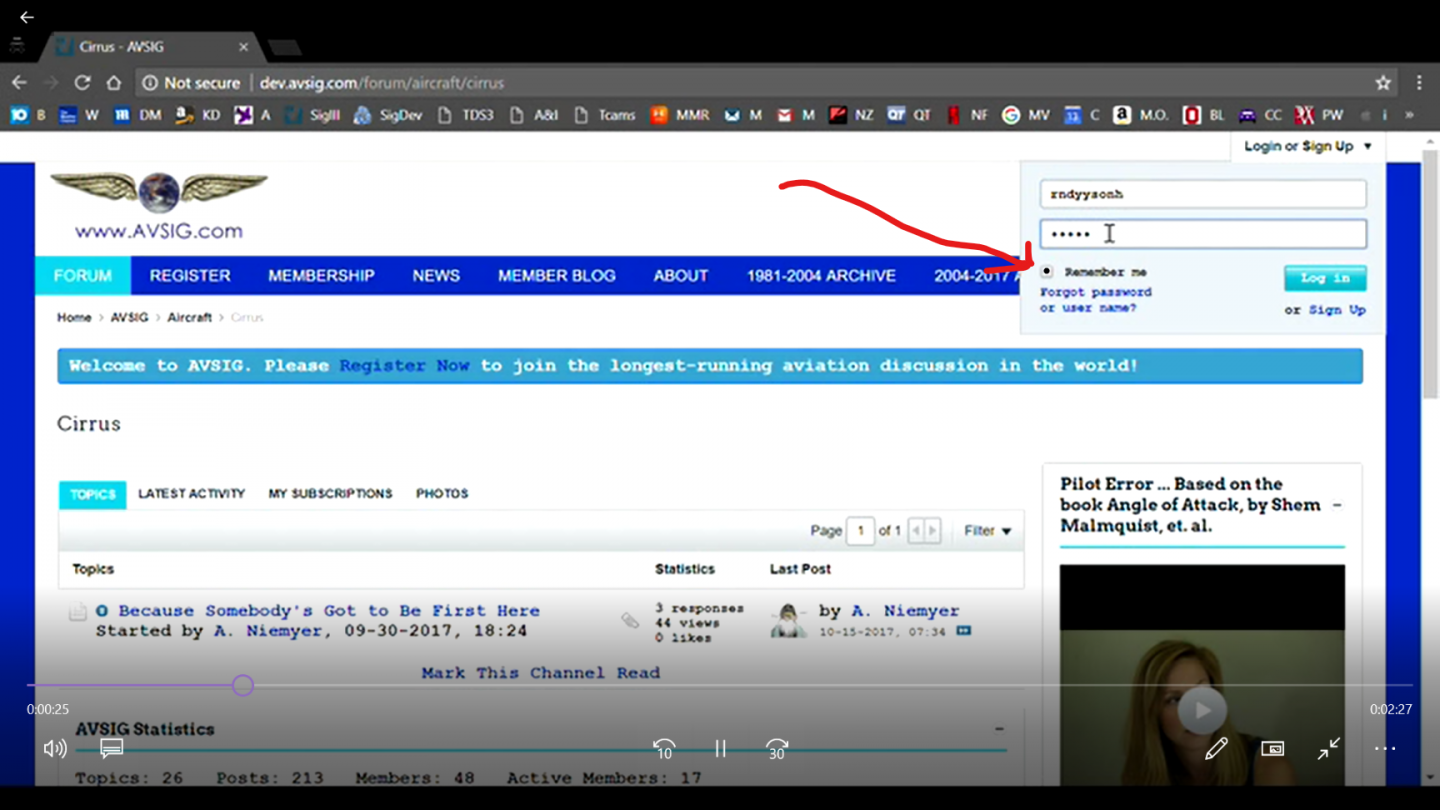Open the PW bookmark
The image size is (1440, 810).
[x=1319, y=115]
